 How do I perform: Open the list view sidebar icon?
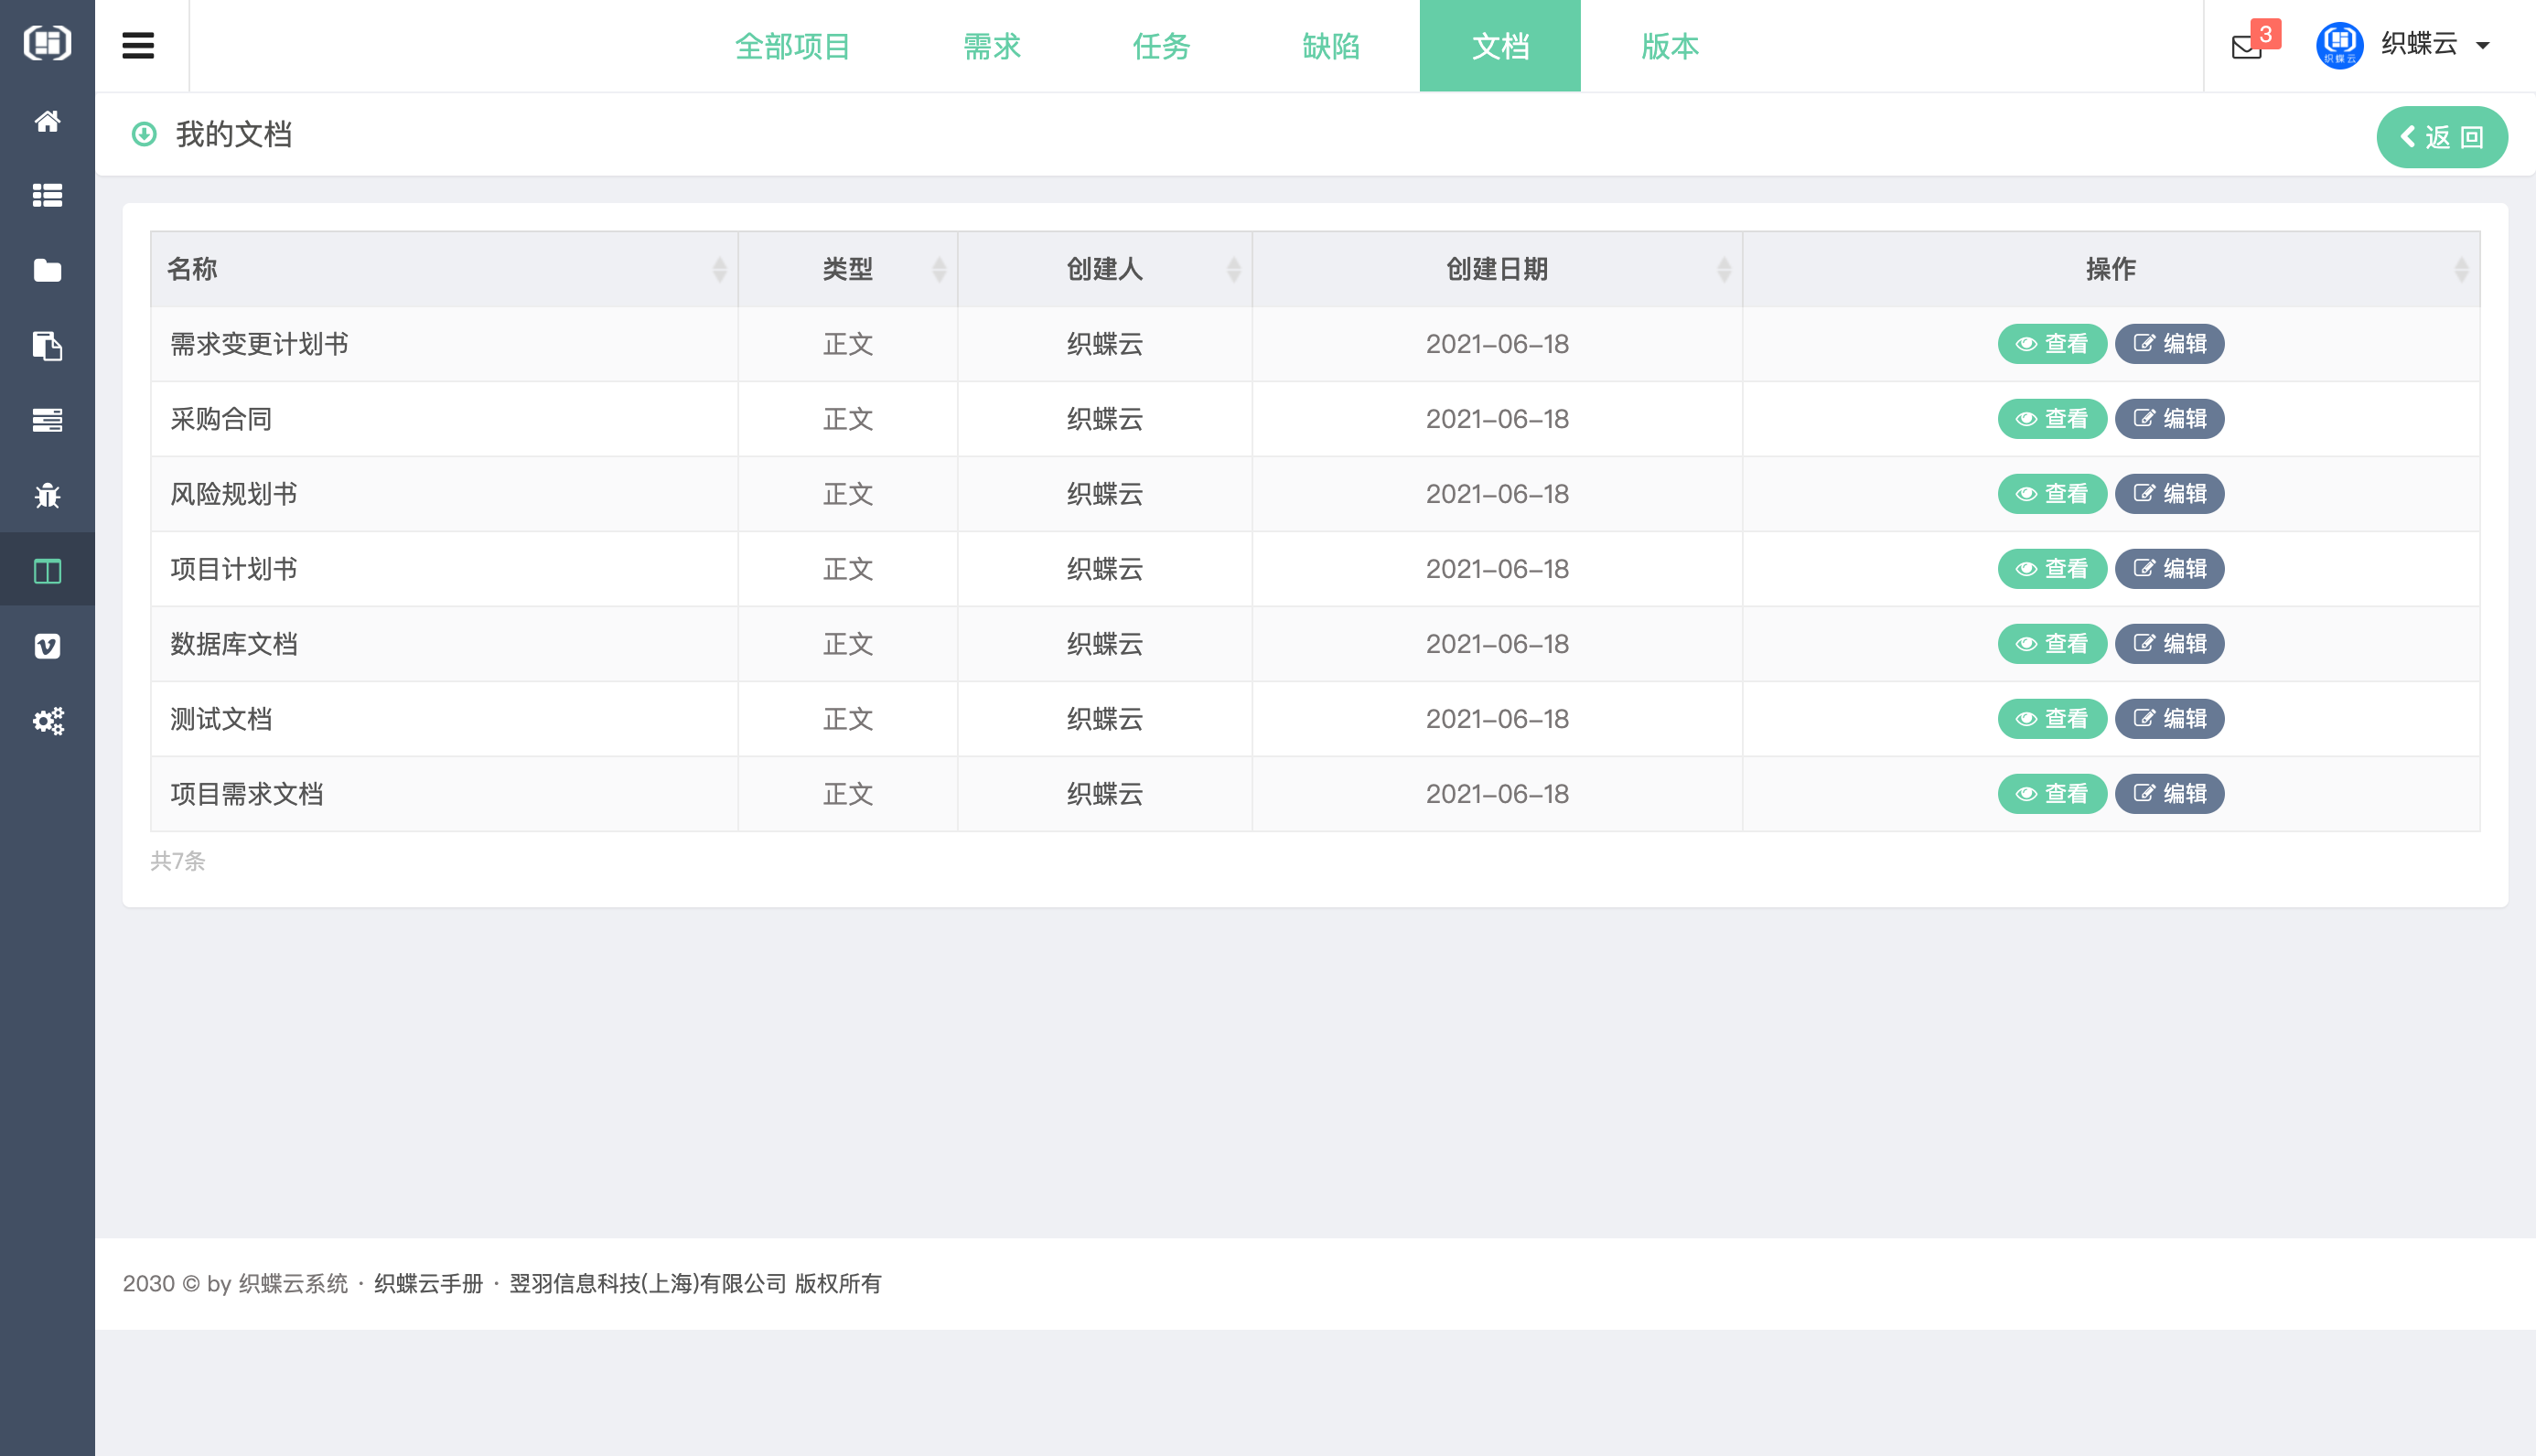(x=47, y=196)
